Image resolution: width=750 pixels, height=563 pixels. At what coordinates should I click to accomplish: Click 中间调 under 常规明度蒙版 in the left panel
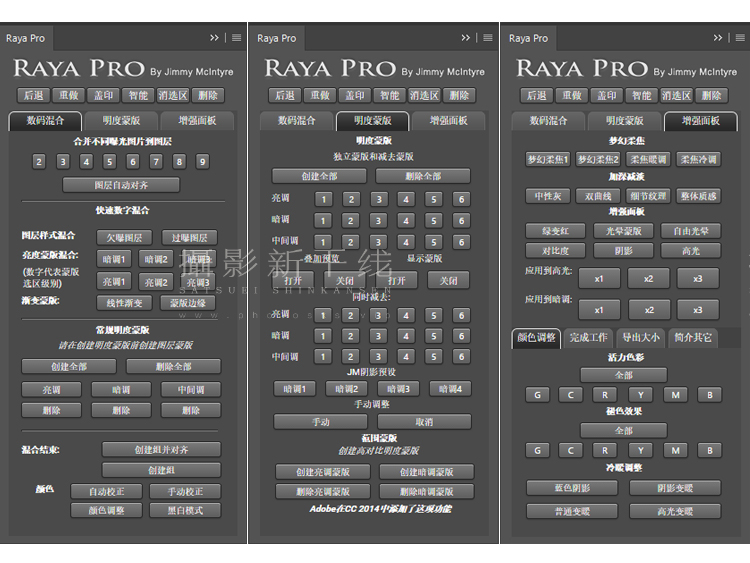pyautogui.click(x=191, y=389)
